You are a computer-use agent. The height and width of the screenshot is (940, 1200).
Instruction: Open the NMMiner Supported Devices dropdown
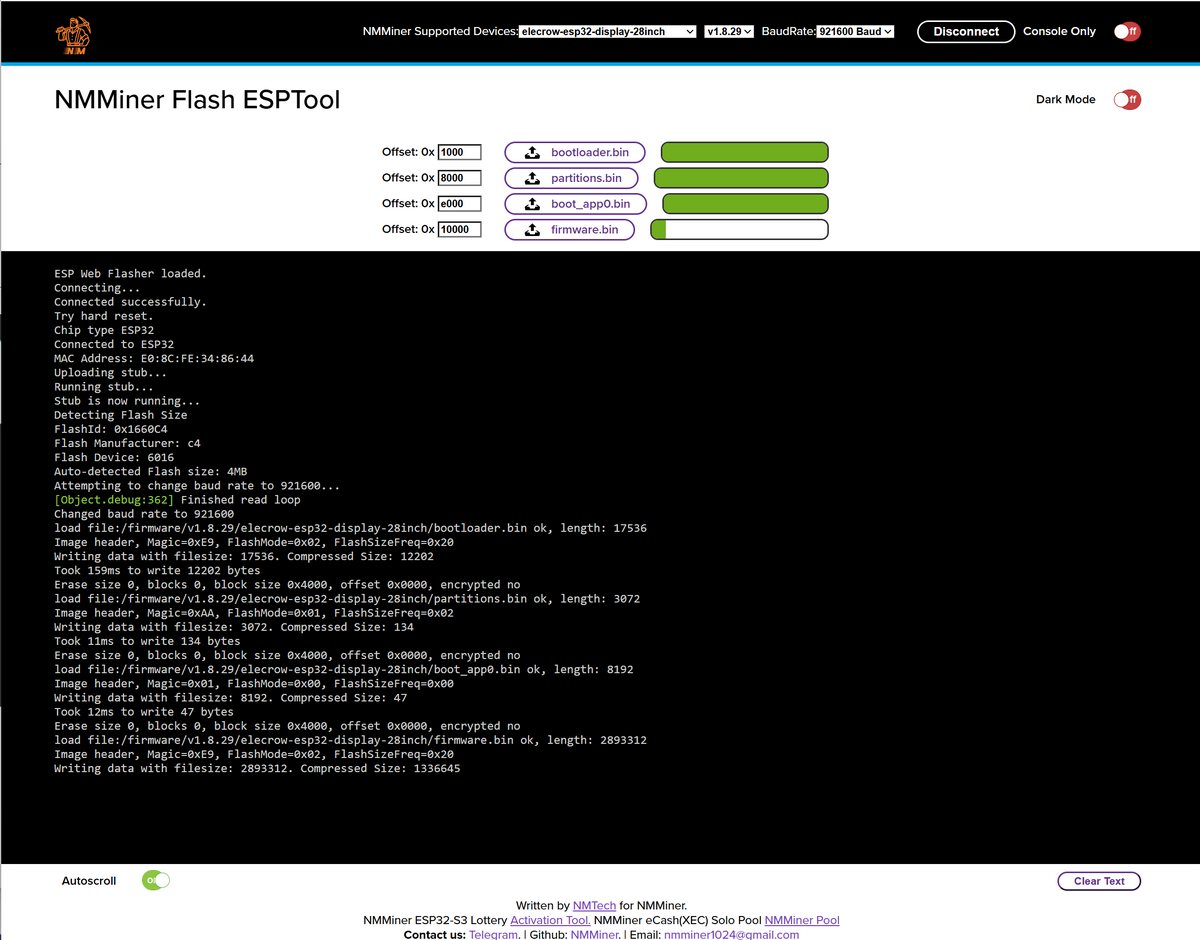click(607, 32)
